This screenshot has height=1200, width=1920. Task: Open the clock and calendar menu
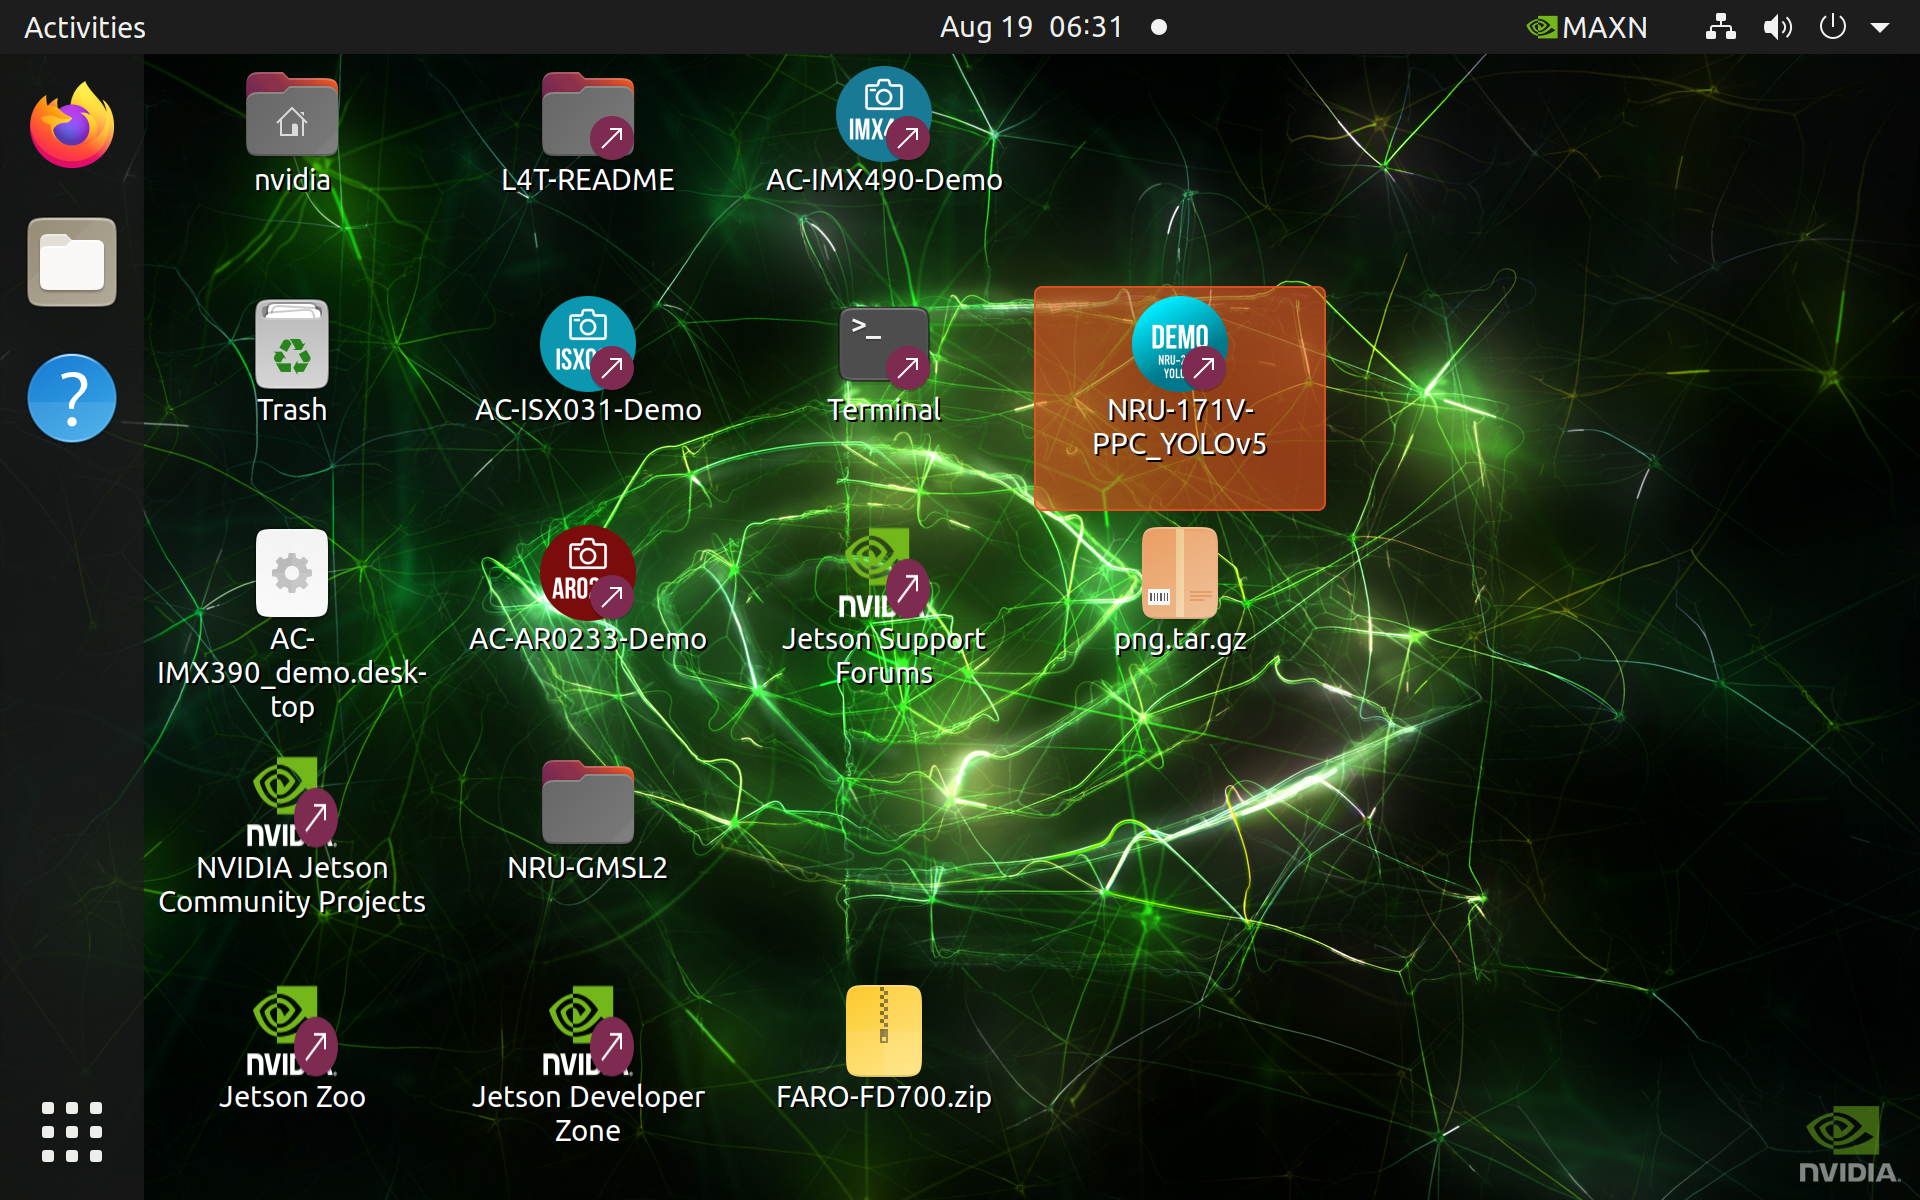pos(1032,27)
